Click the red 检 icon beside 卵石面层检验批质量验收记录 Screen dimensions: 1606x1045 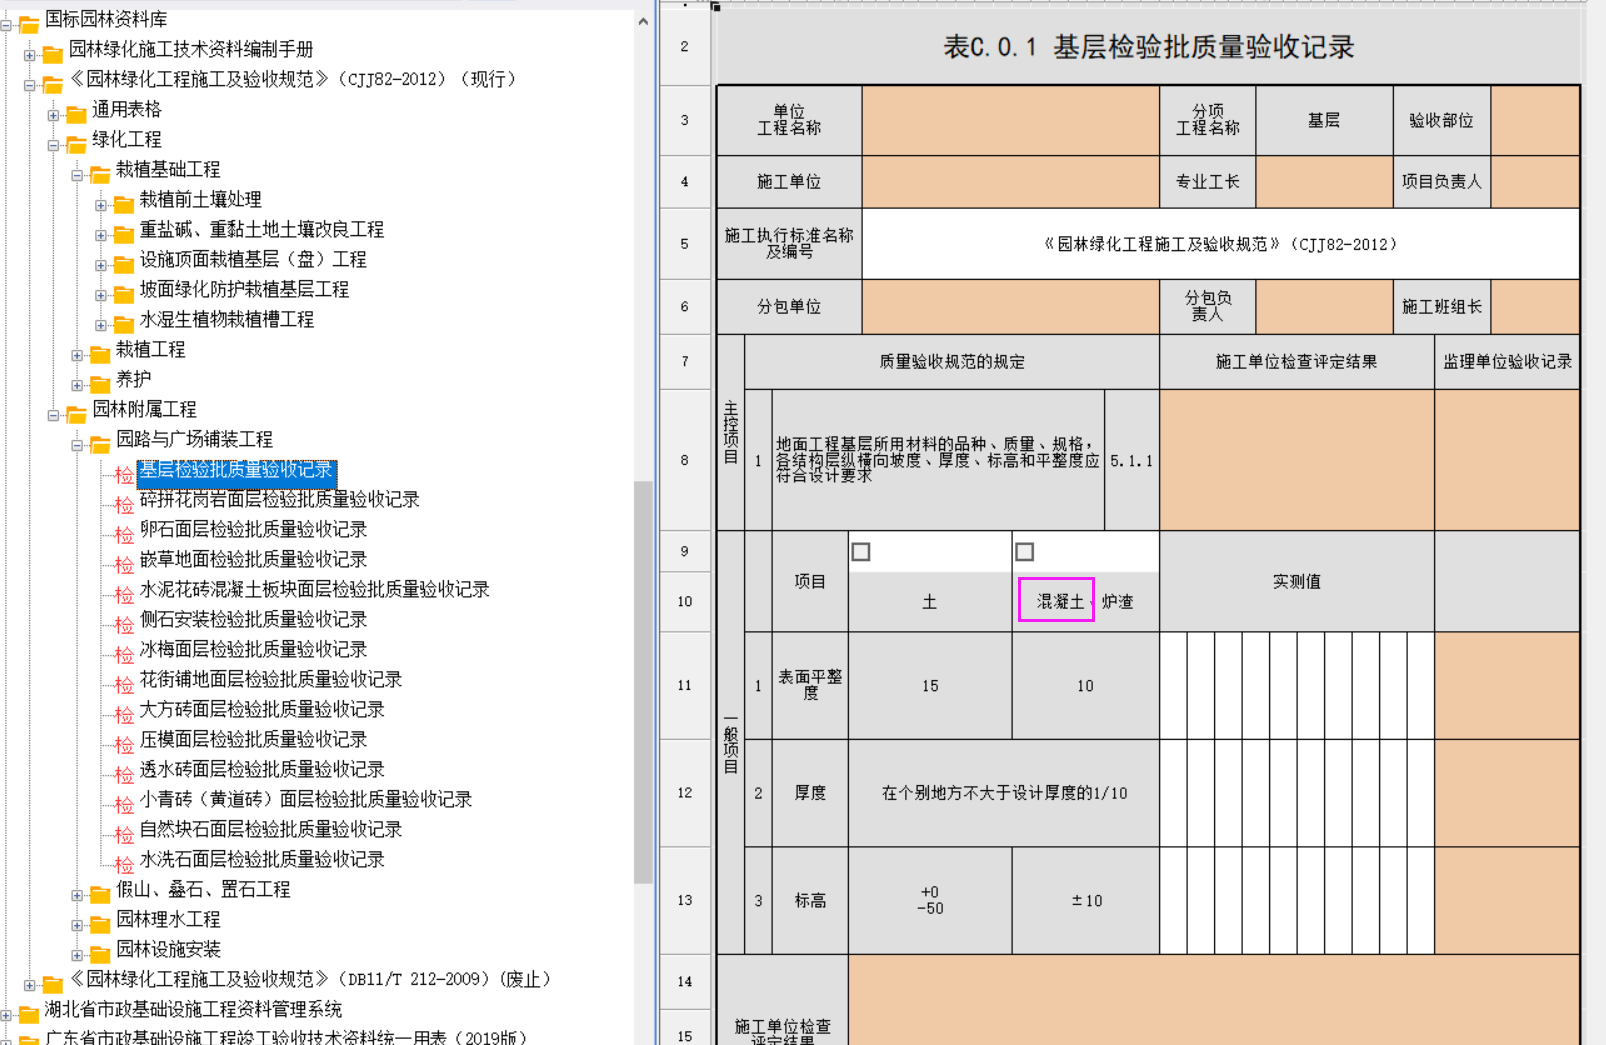pyautogui.click(x=124, y=534)
